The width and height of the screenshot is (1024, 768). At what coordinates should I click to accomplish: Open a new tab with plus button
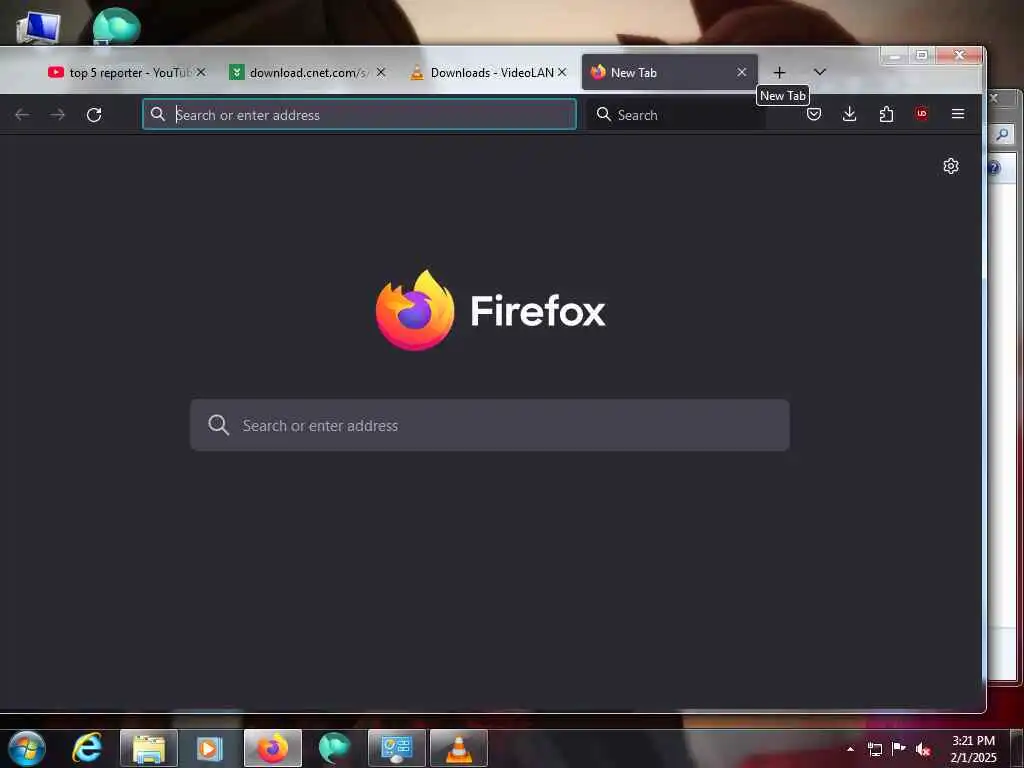point(779,72)
